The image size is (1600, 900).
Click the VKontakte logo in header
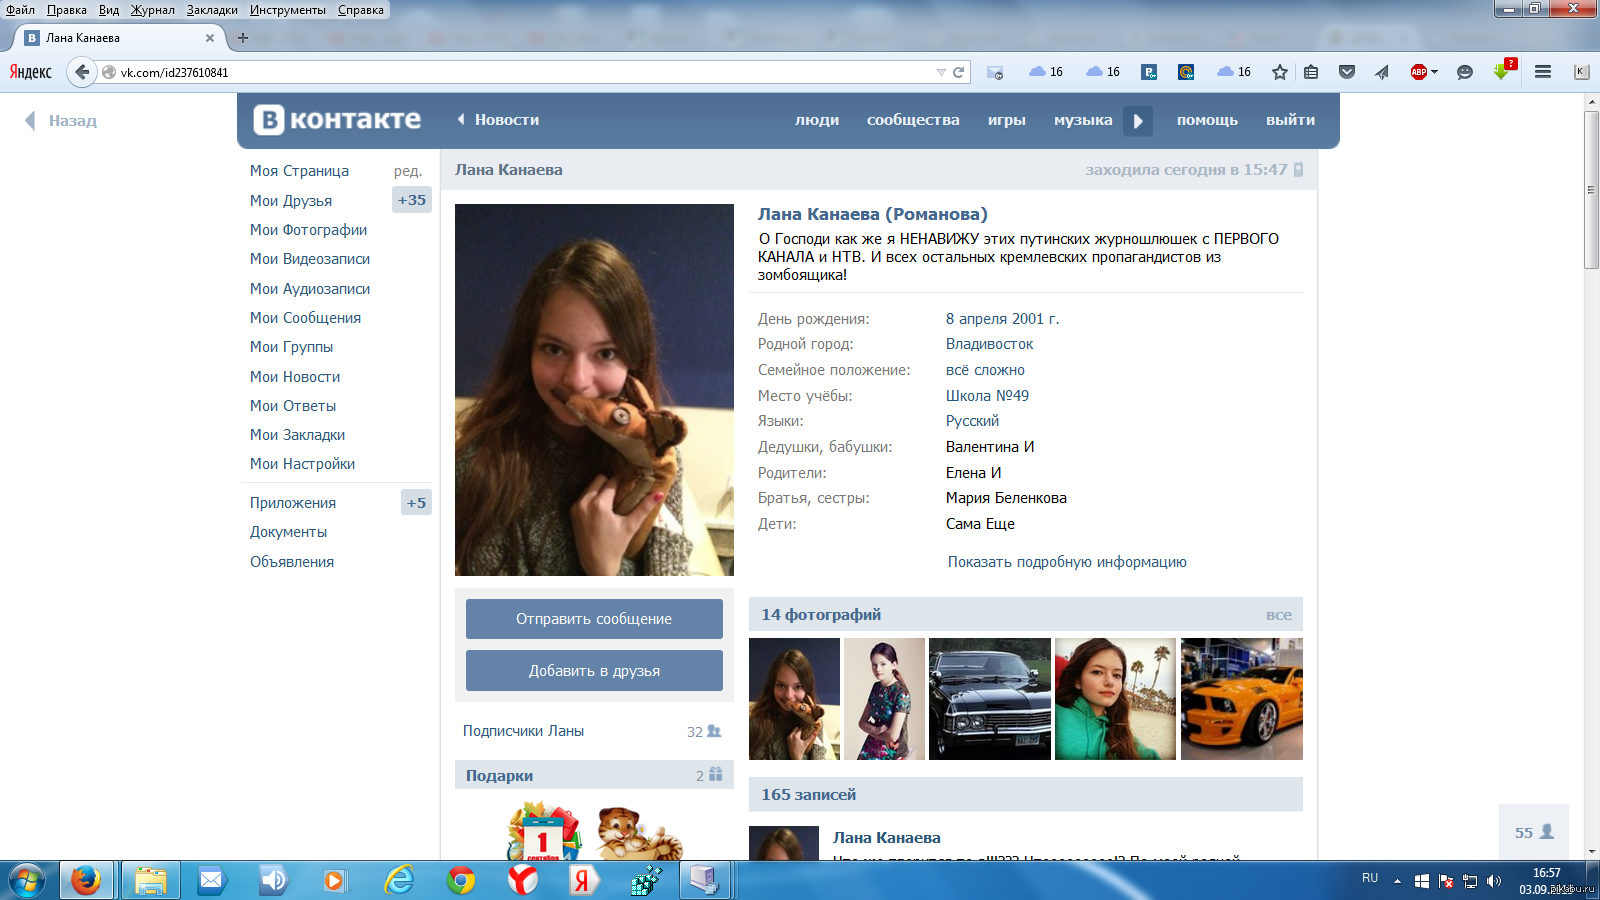click(x=337, y=120)
